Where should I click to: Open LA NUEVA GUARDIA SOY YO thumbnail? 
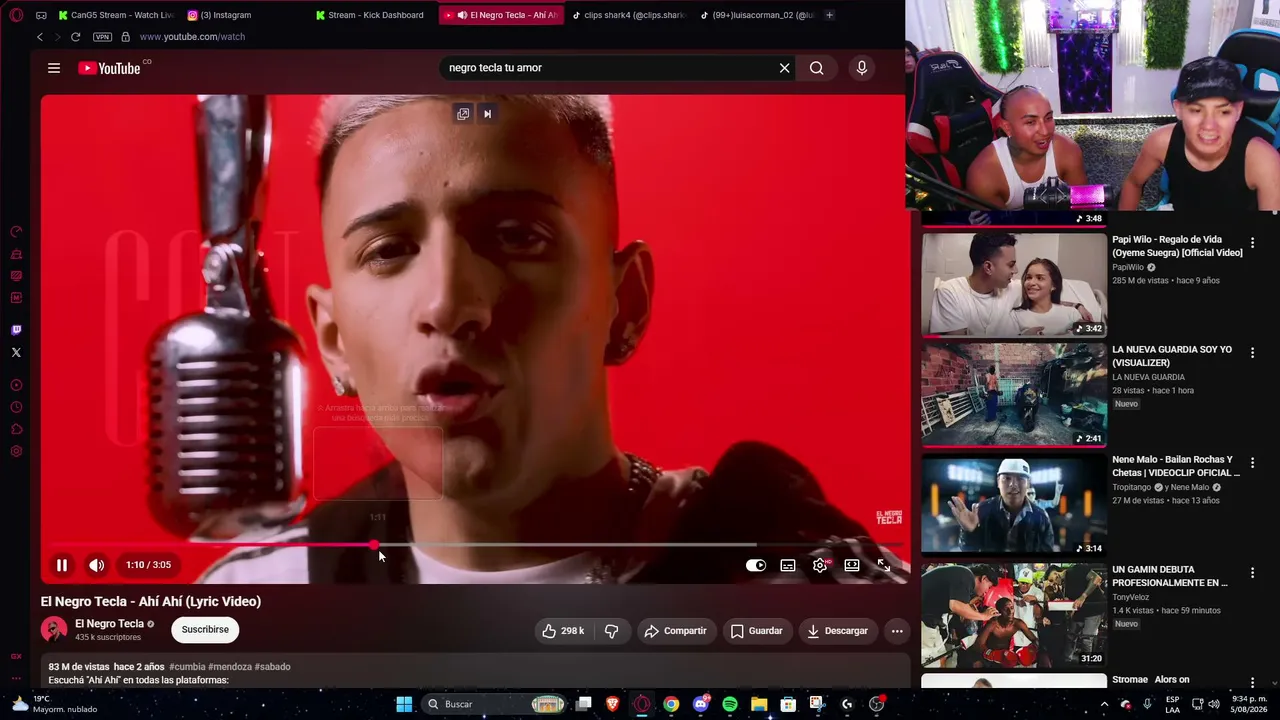point(1014,394)
